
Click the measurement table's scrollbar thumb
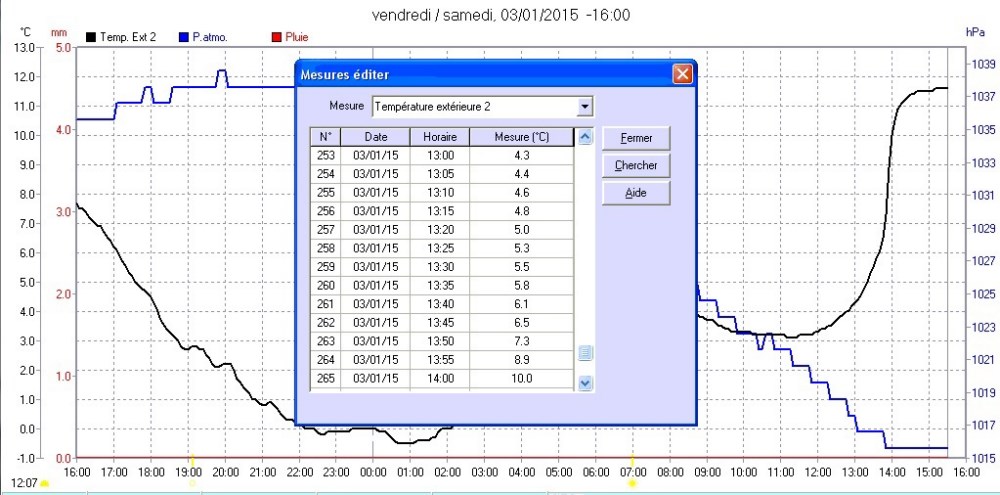[x=586, y=352]
